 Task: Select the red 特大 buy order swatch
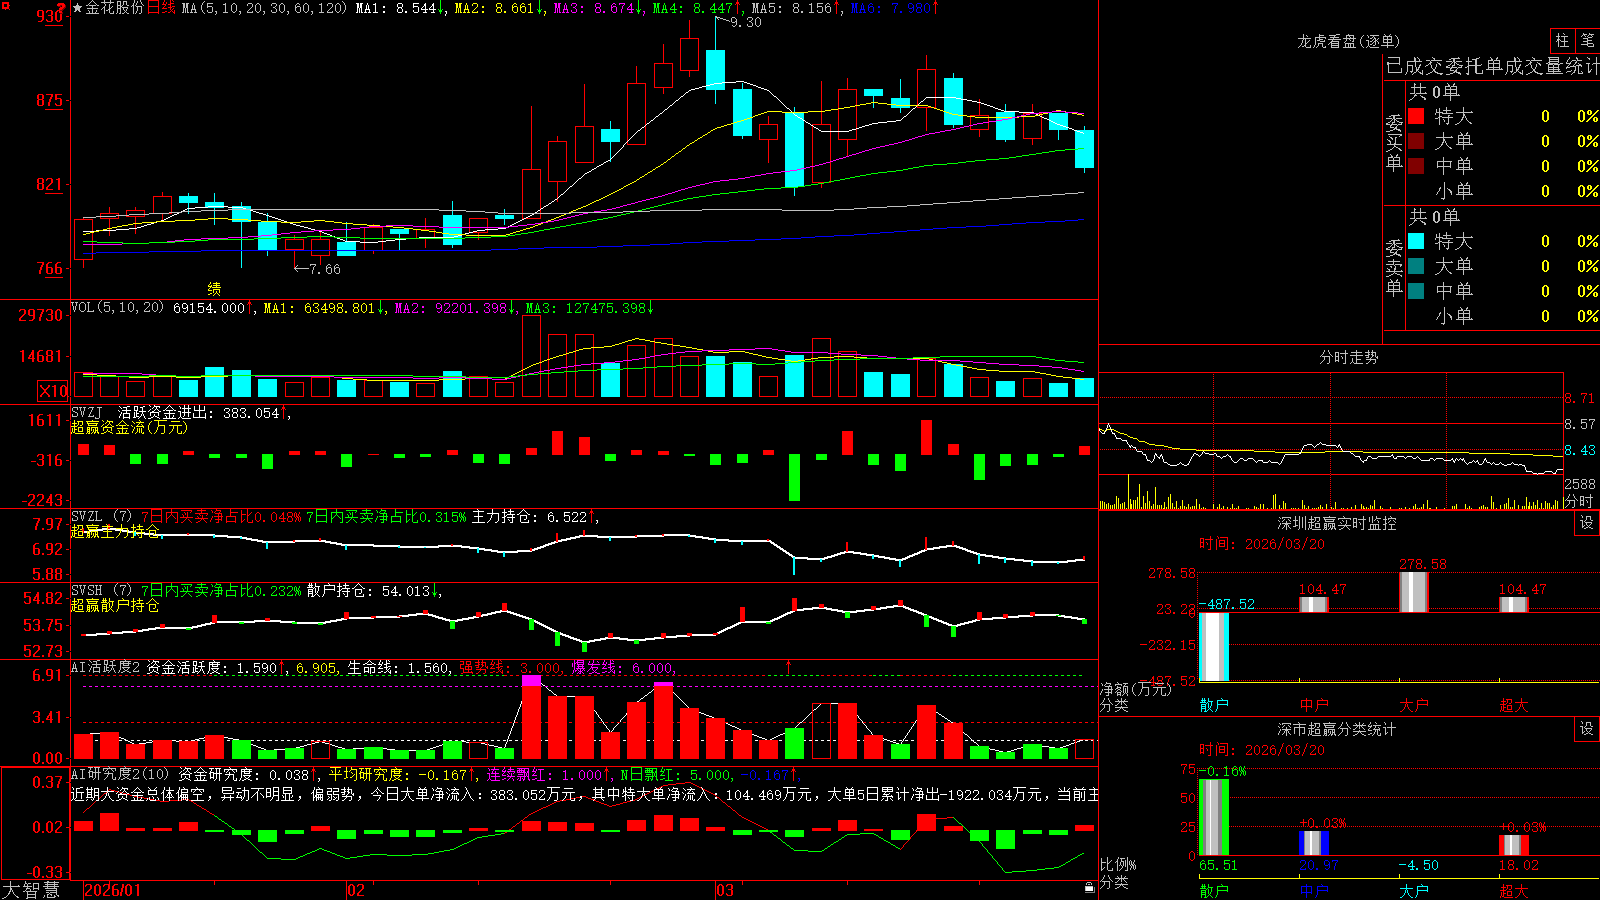(1416, 116)
